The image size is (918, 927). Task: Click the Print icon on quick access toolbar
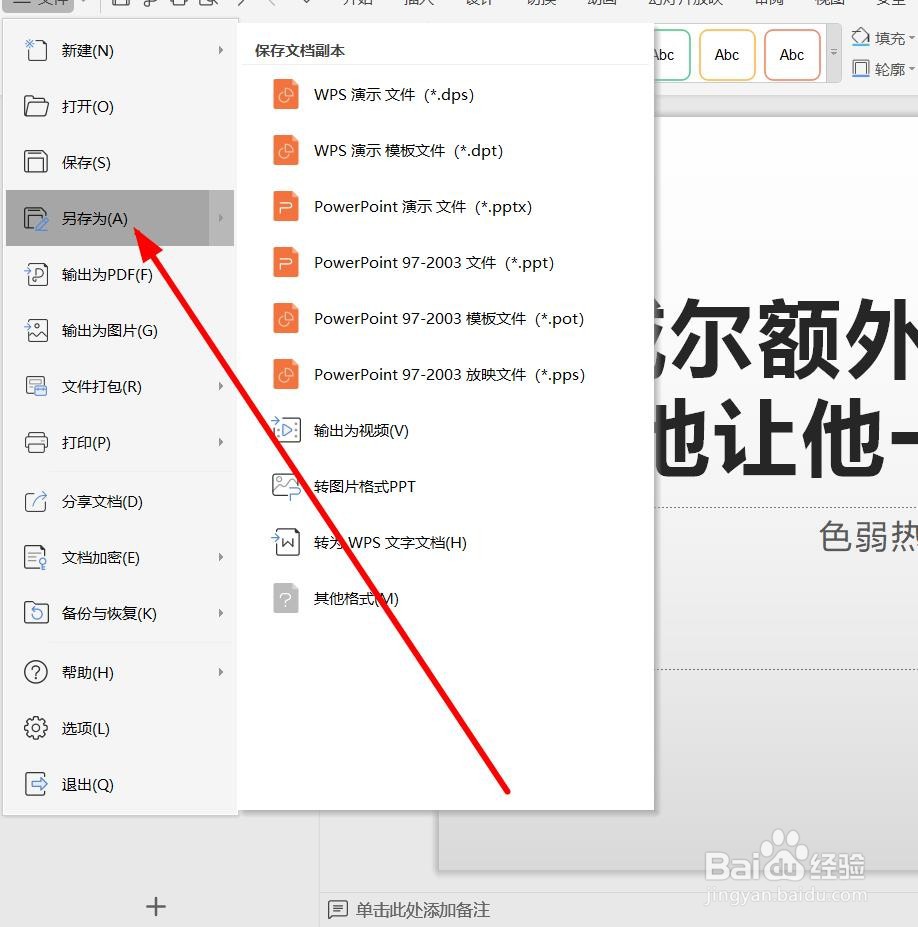pos(180,4)
